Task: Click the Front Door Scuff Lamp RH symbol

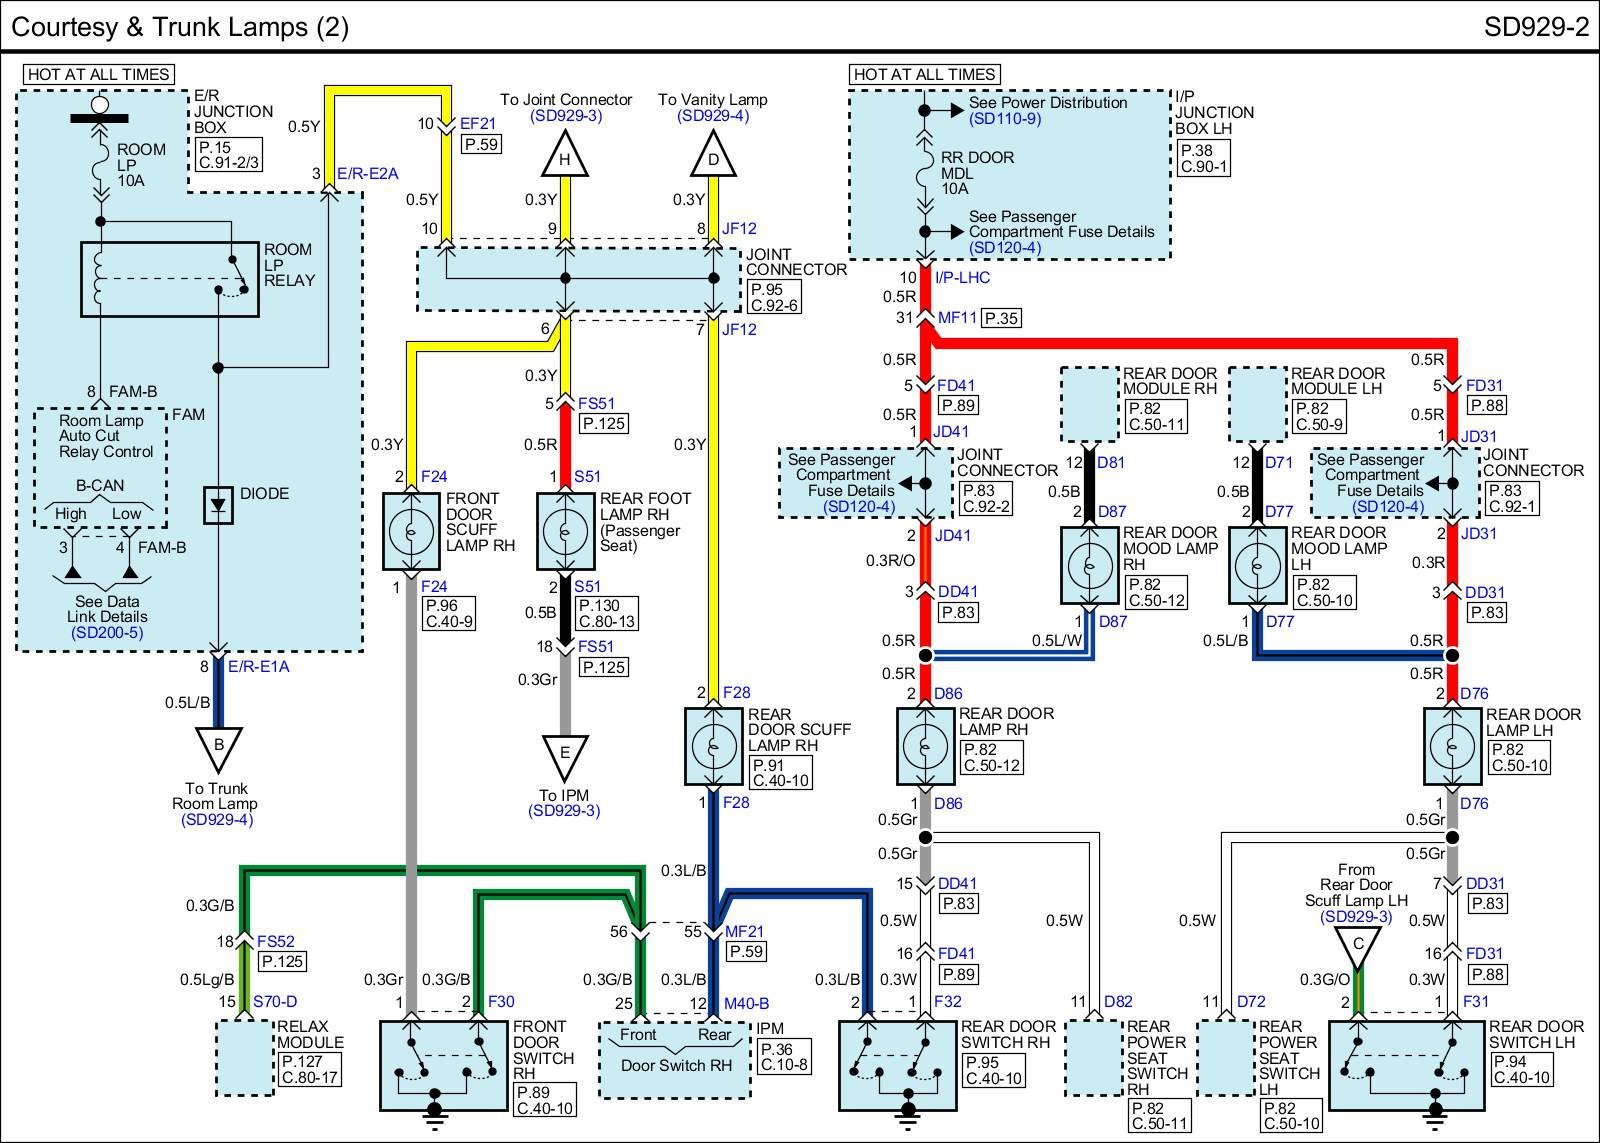Action: pyautogui.click(x=411, y=532)
